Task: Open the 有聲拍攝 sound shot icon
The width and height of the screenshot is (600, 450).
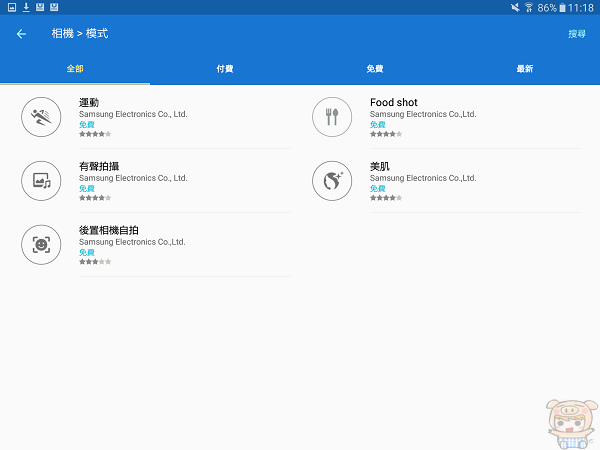Action: point(41,181)
